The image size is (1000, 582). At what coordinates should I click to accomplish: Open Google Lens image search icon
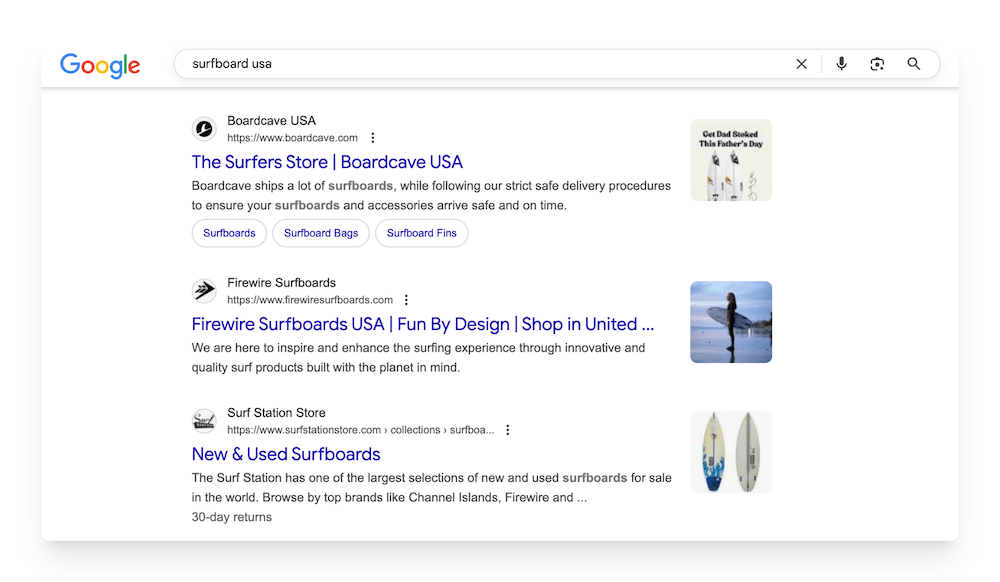pos(877,64)
